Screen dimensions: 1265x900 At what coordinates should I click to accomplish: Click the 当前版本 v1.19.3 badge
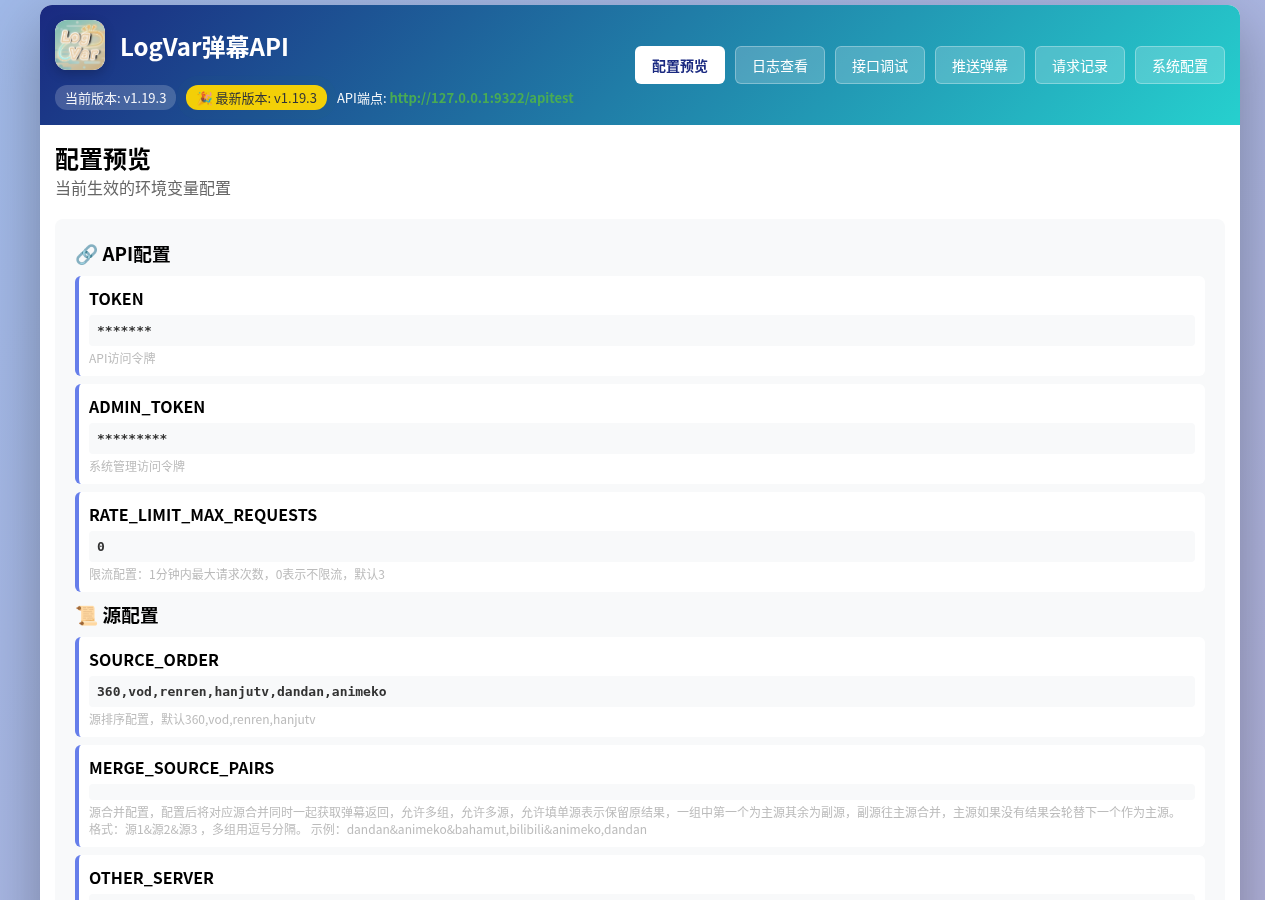click(x=116, y=98)
